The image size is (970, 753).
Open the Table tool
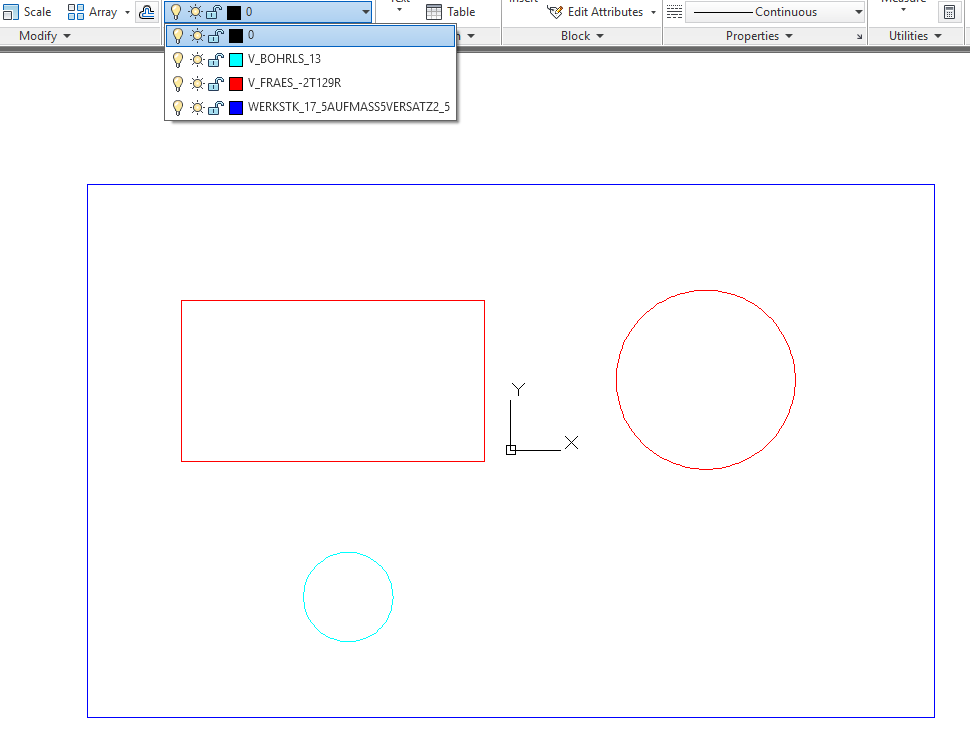pos(435,12)
